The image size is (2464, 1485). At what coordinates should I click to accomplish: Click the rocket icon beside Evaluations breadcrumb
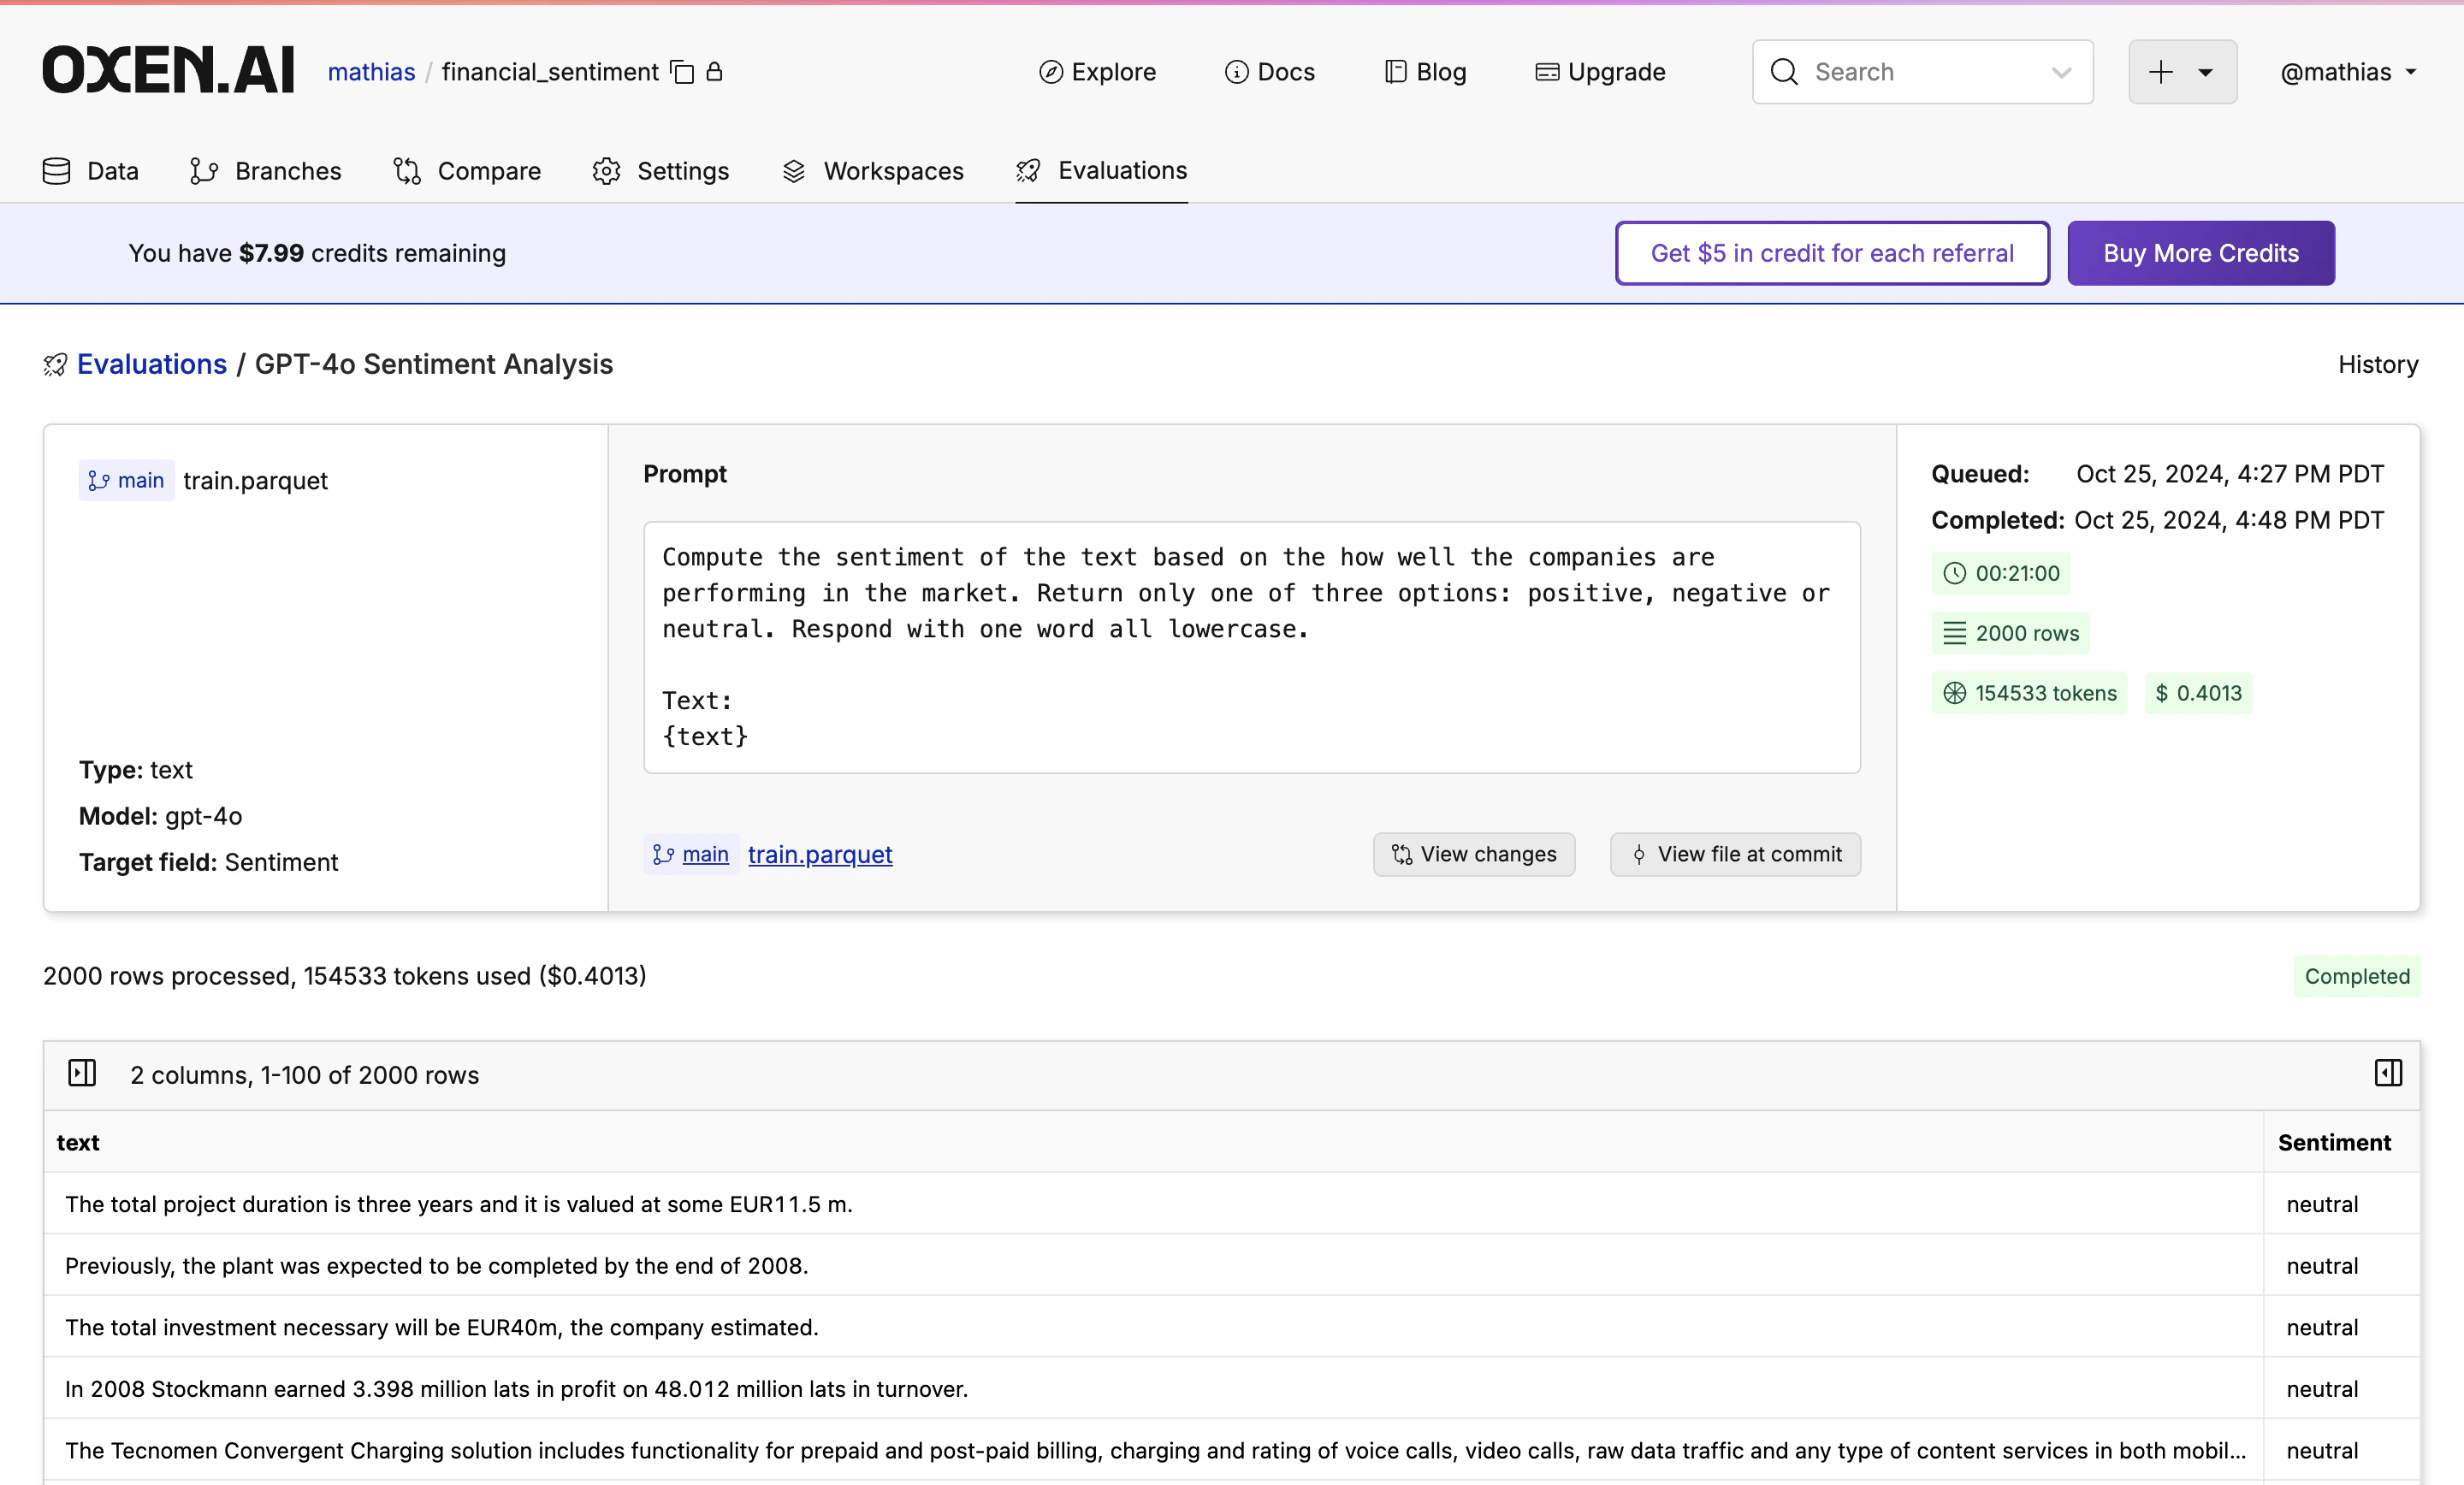coord(55,365)
